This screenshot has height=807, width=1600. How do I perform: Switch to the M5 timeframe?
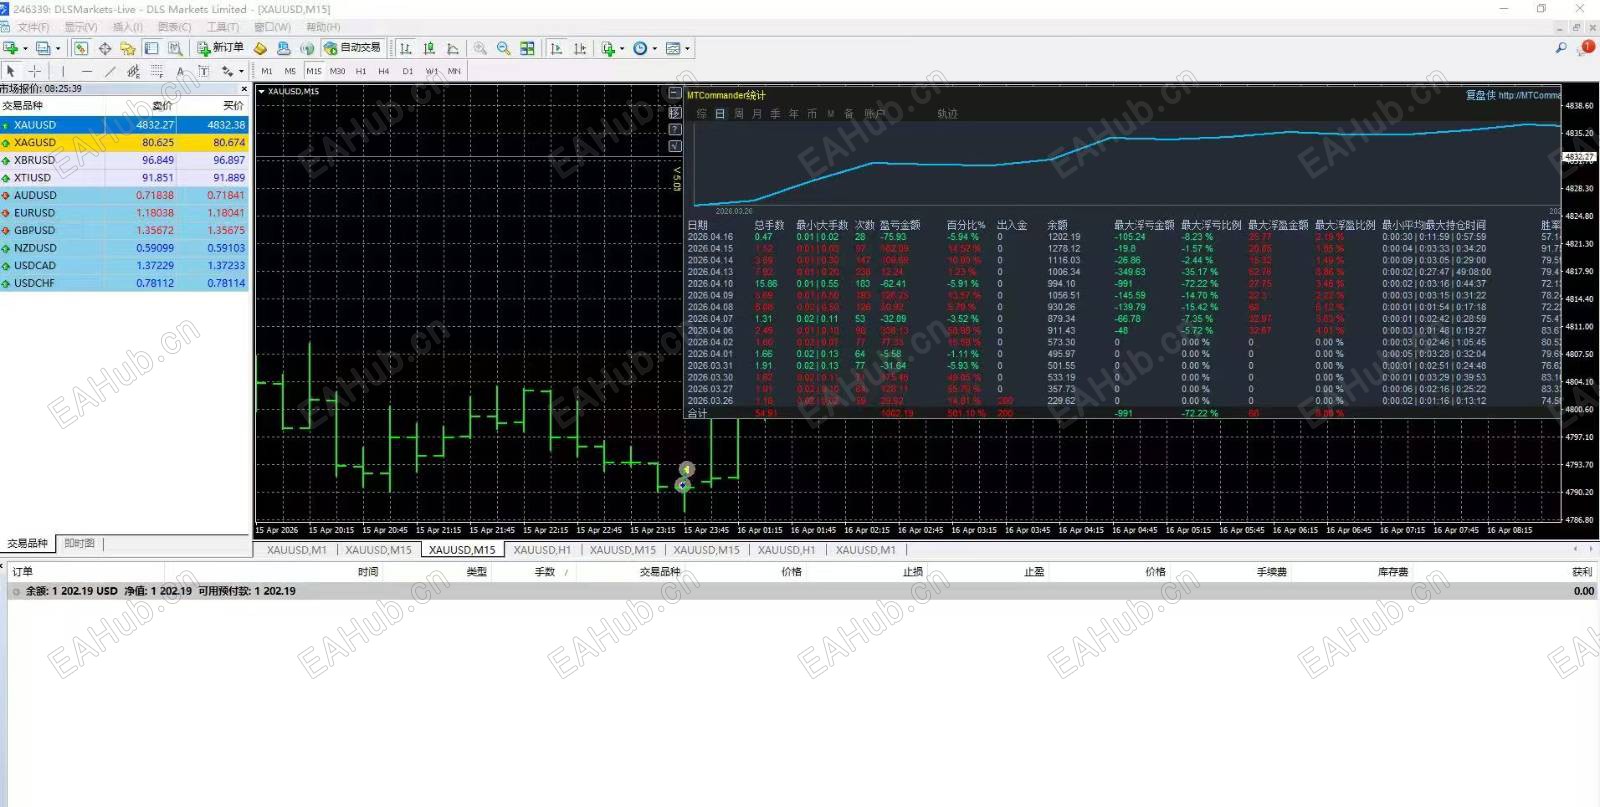coord(290,71)
